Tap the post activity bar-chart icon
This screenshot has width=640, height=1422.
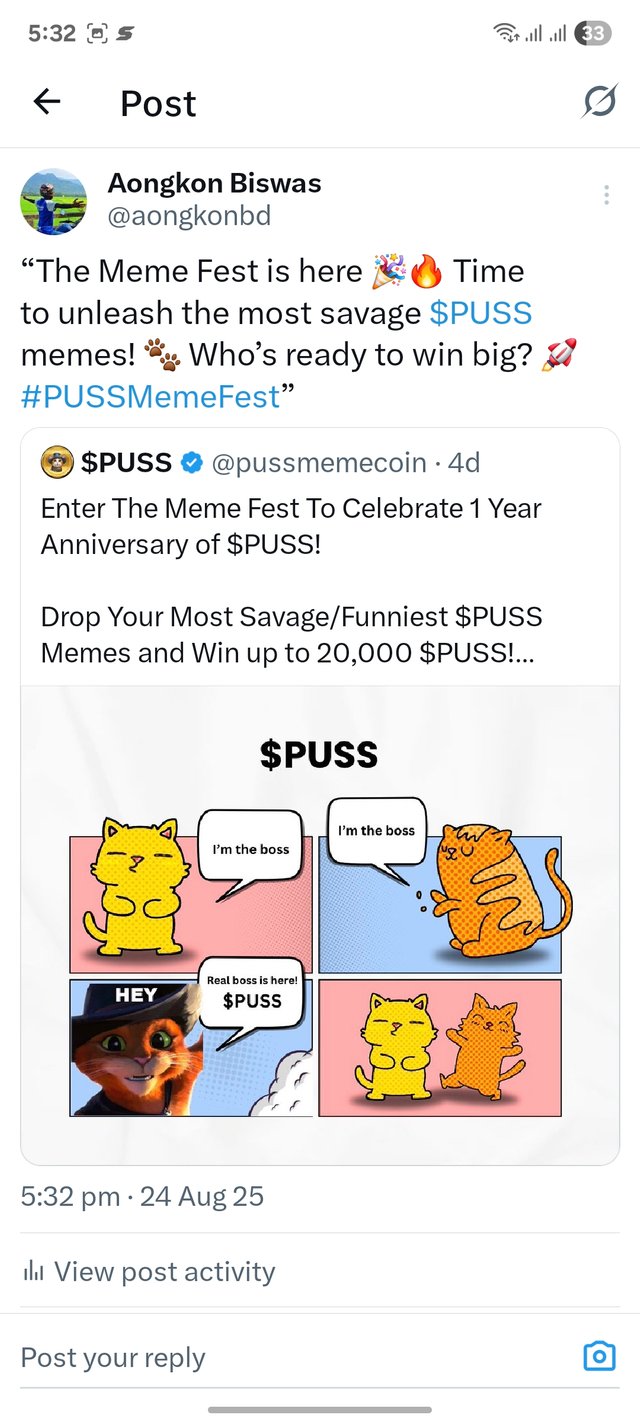(33, 1272)
